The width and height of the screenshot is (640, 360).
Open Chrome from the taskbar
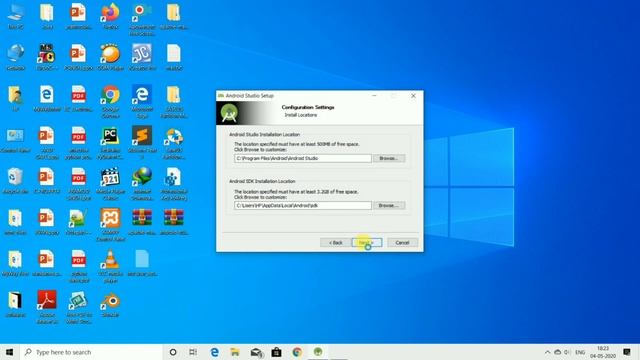(x=297, y=352)
